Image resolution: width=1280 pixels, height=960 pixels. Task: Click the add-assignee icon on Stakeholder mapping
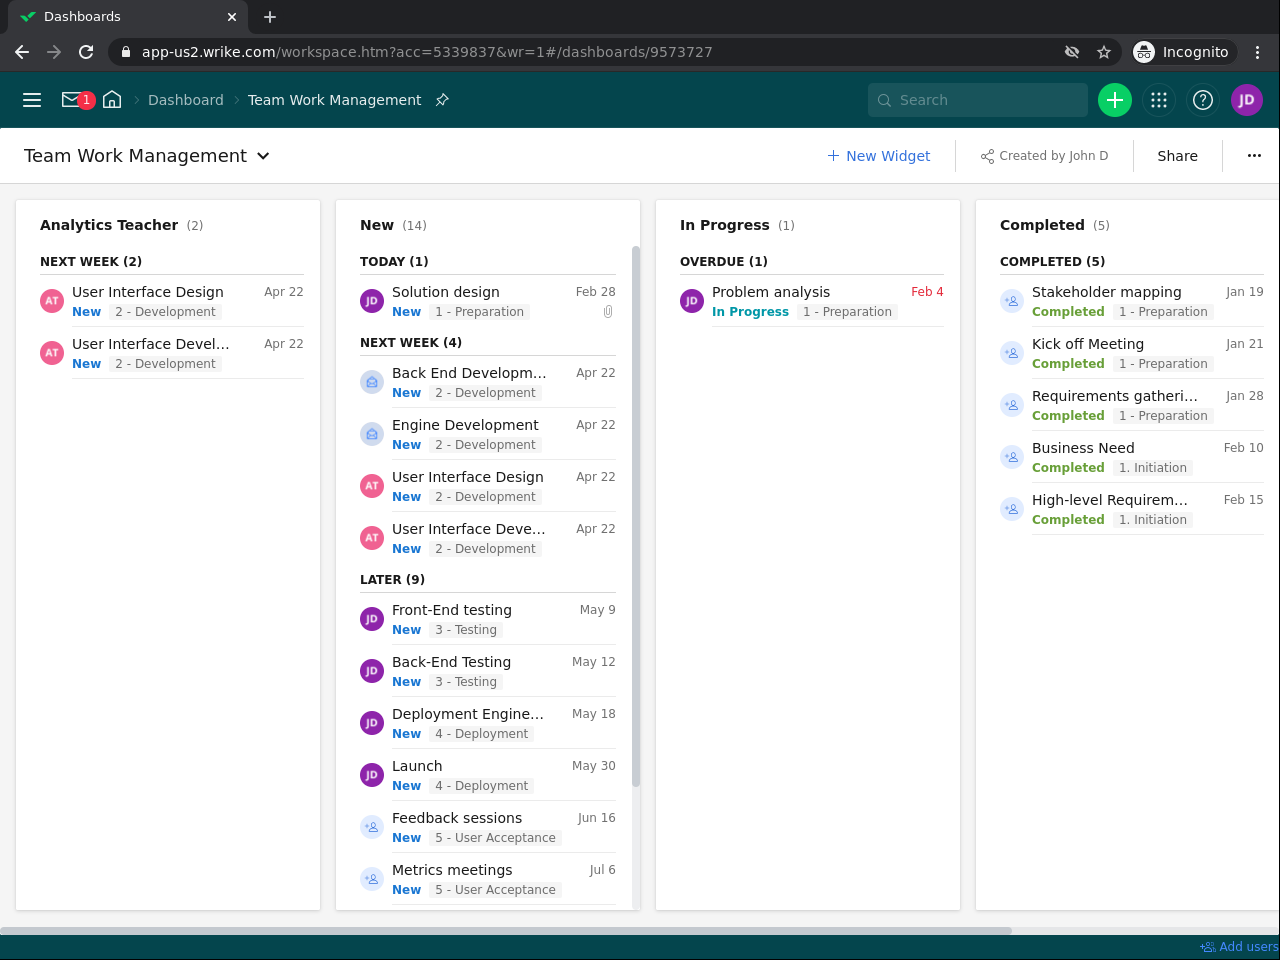(1012, 301)
